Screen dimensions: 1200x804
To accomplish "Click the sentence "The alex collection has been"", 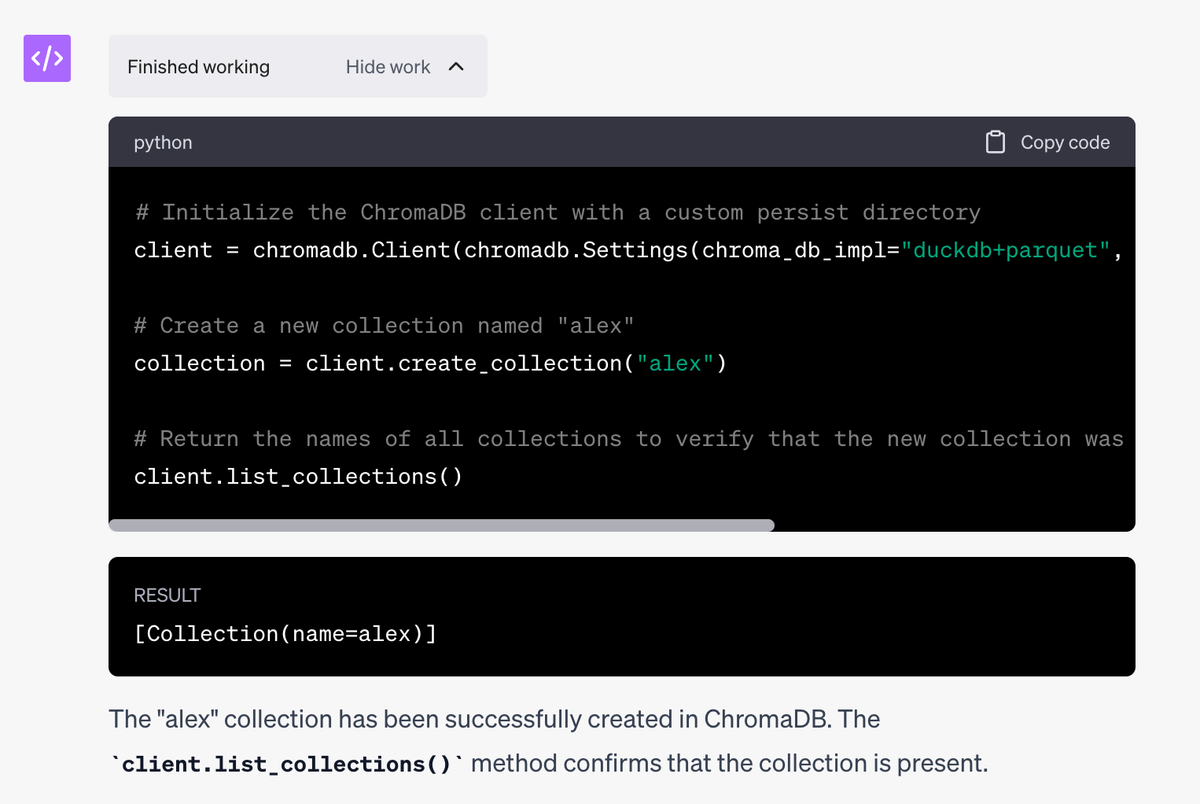I will pyautogui.click(x=400, y=719).
